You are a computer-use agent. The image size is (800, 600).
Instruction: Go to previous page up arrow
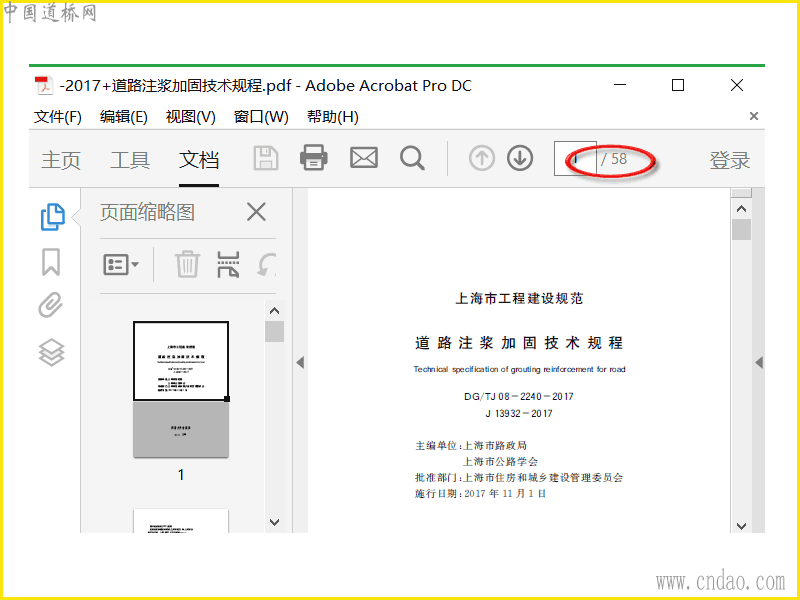[482, 158]
